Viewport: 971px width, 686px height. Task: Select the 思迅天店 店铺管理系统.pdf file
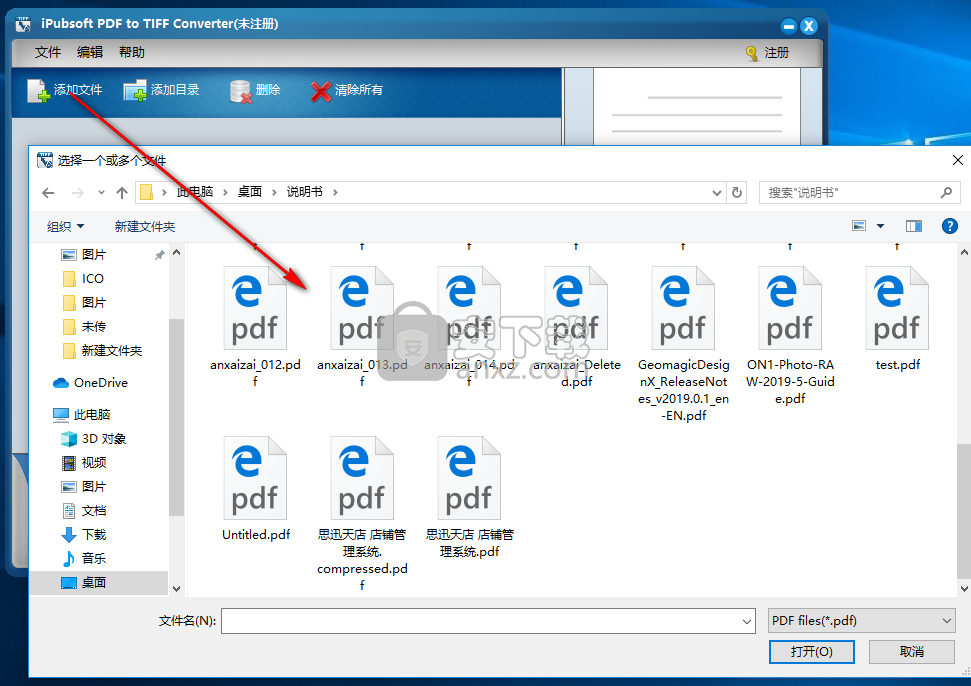[x=469, y=478]
